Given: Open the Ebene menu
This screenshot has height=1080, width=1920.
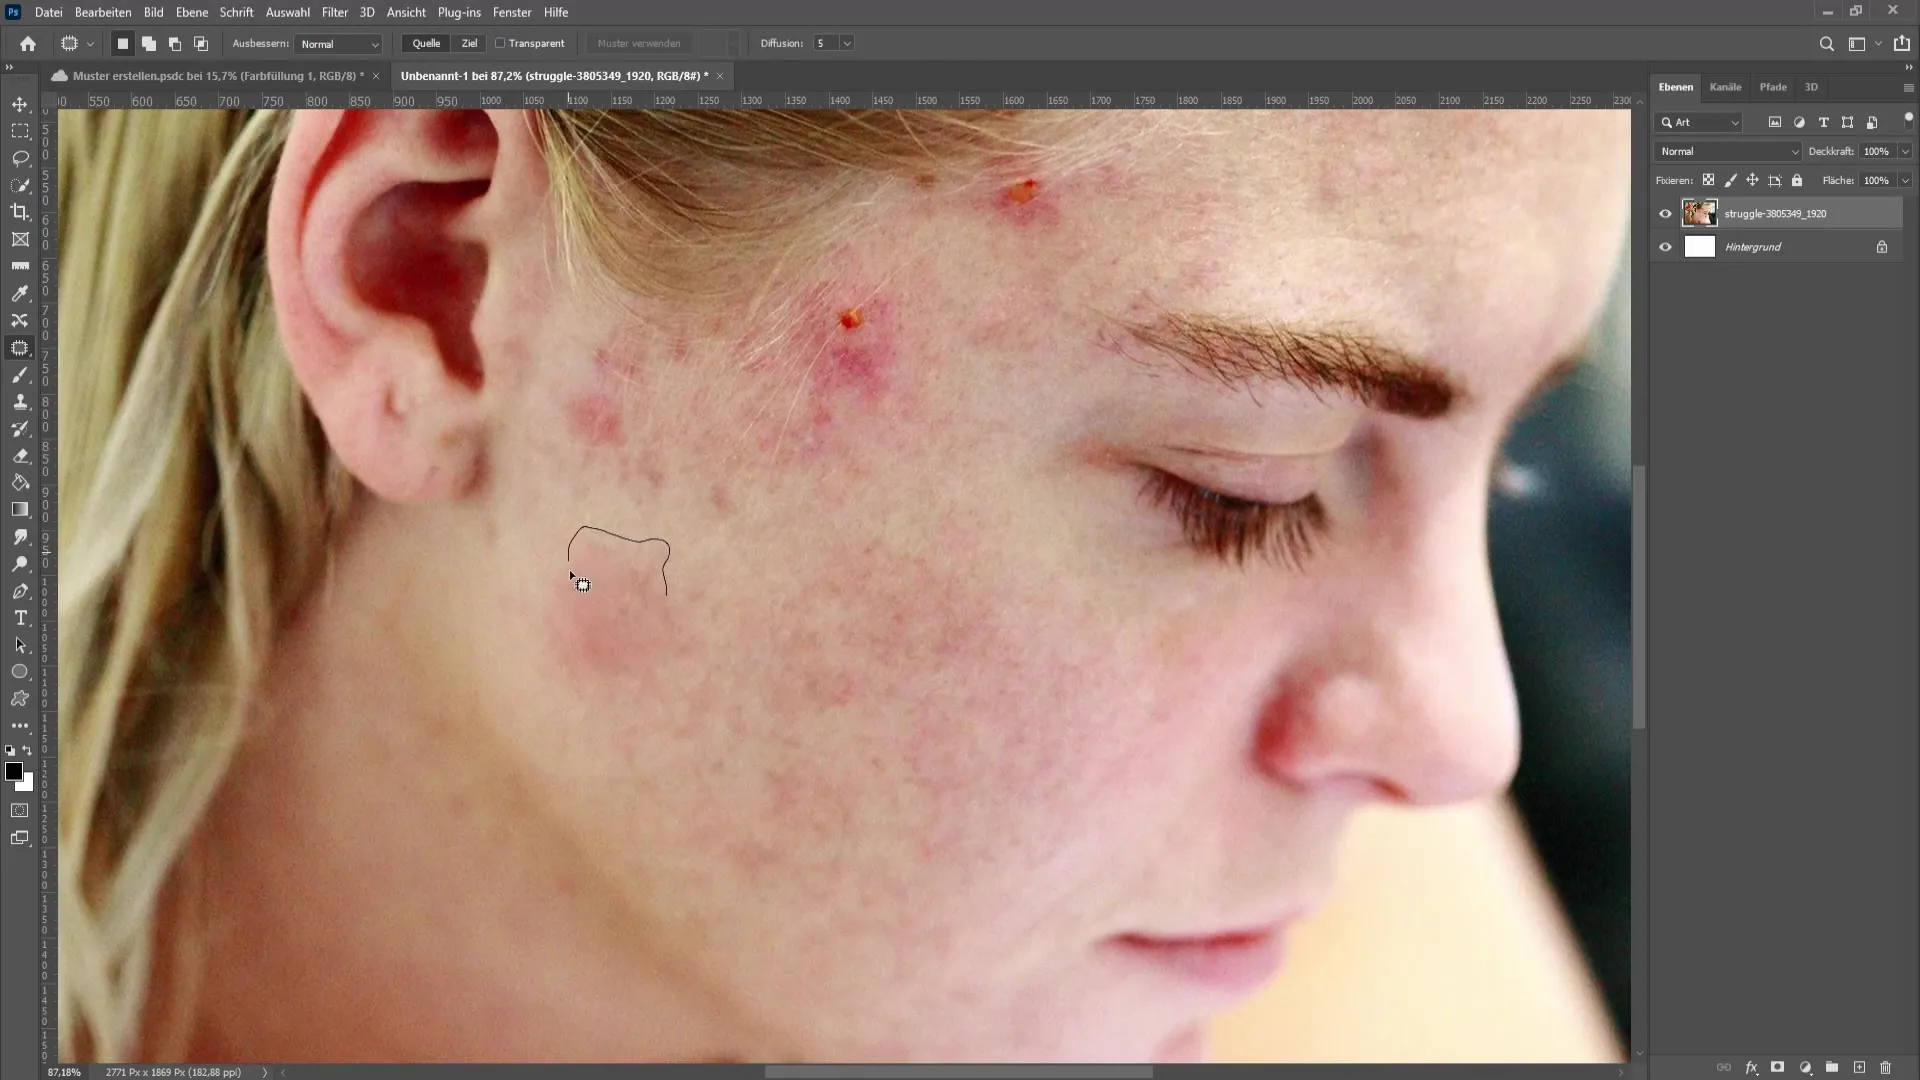Looking at the screenshot, I should click(x=191, y=12).
